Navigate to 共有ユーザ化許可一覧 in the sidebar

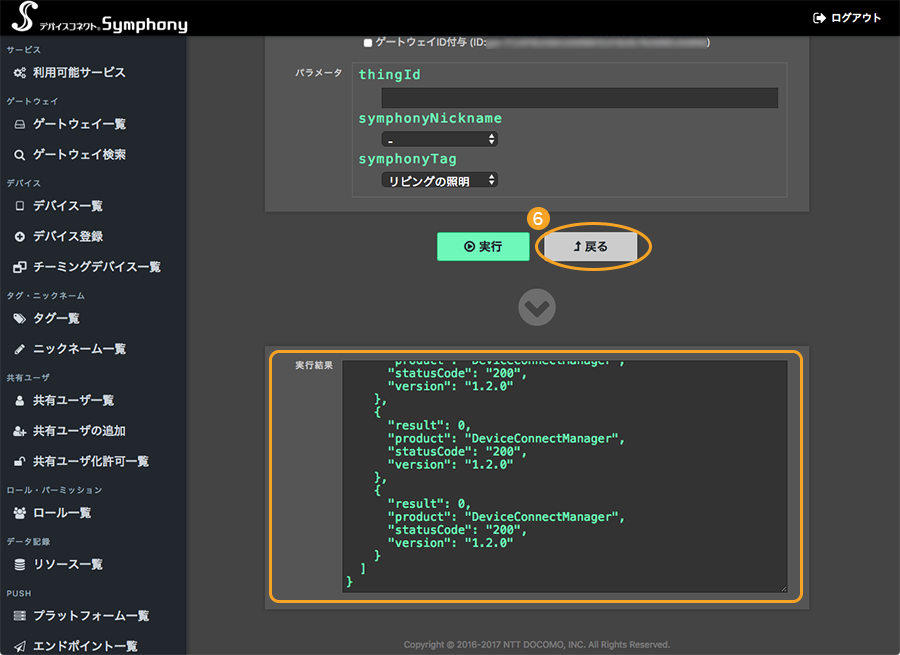[x=90, y=462]
